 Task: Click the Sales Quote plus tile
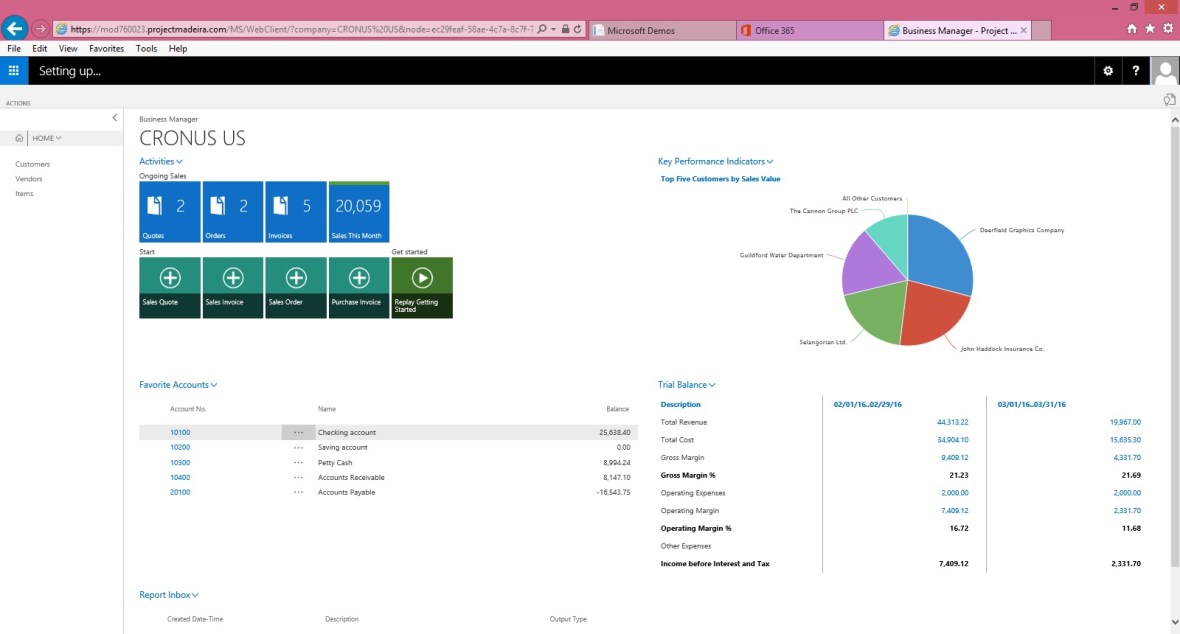coord(170,288)
